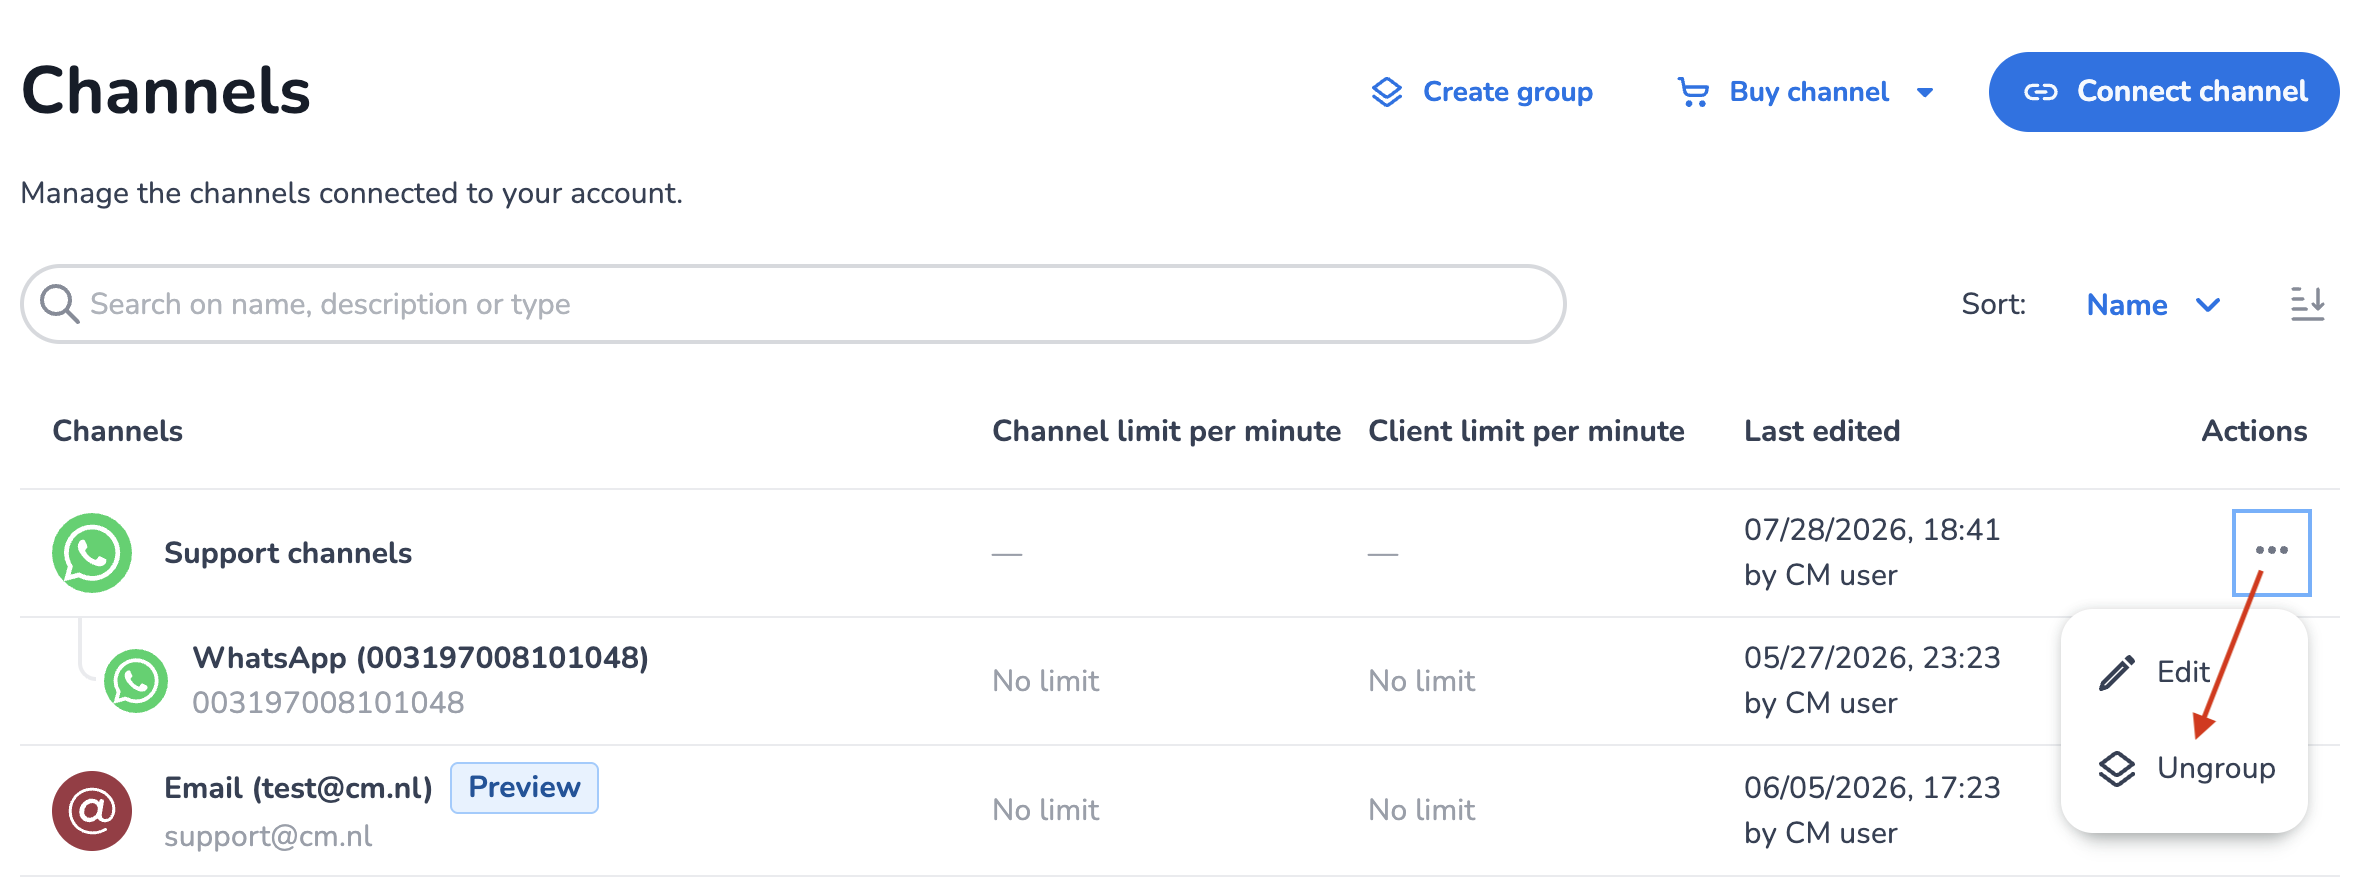Click the Client limit per minute header
The height and width of the screenshot is (880, 2356).
1526,431
